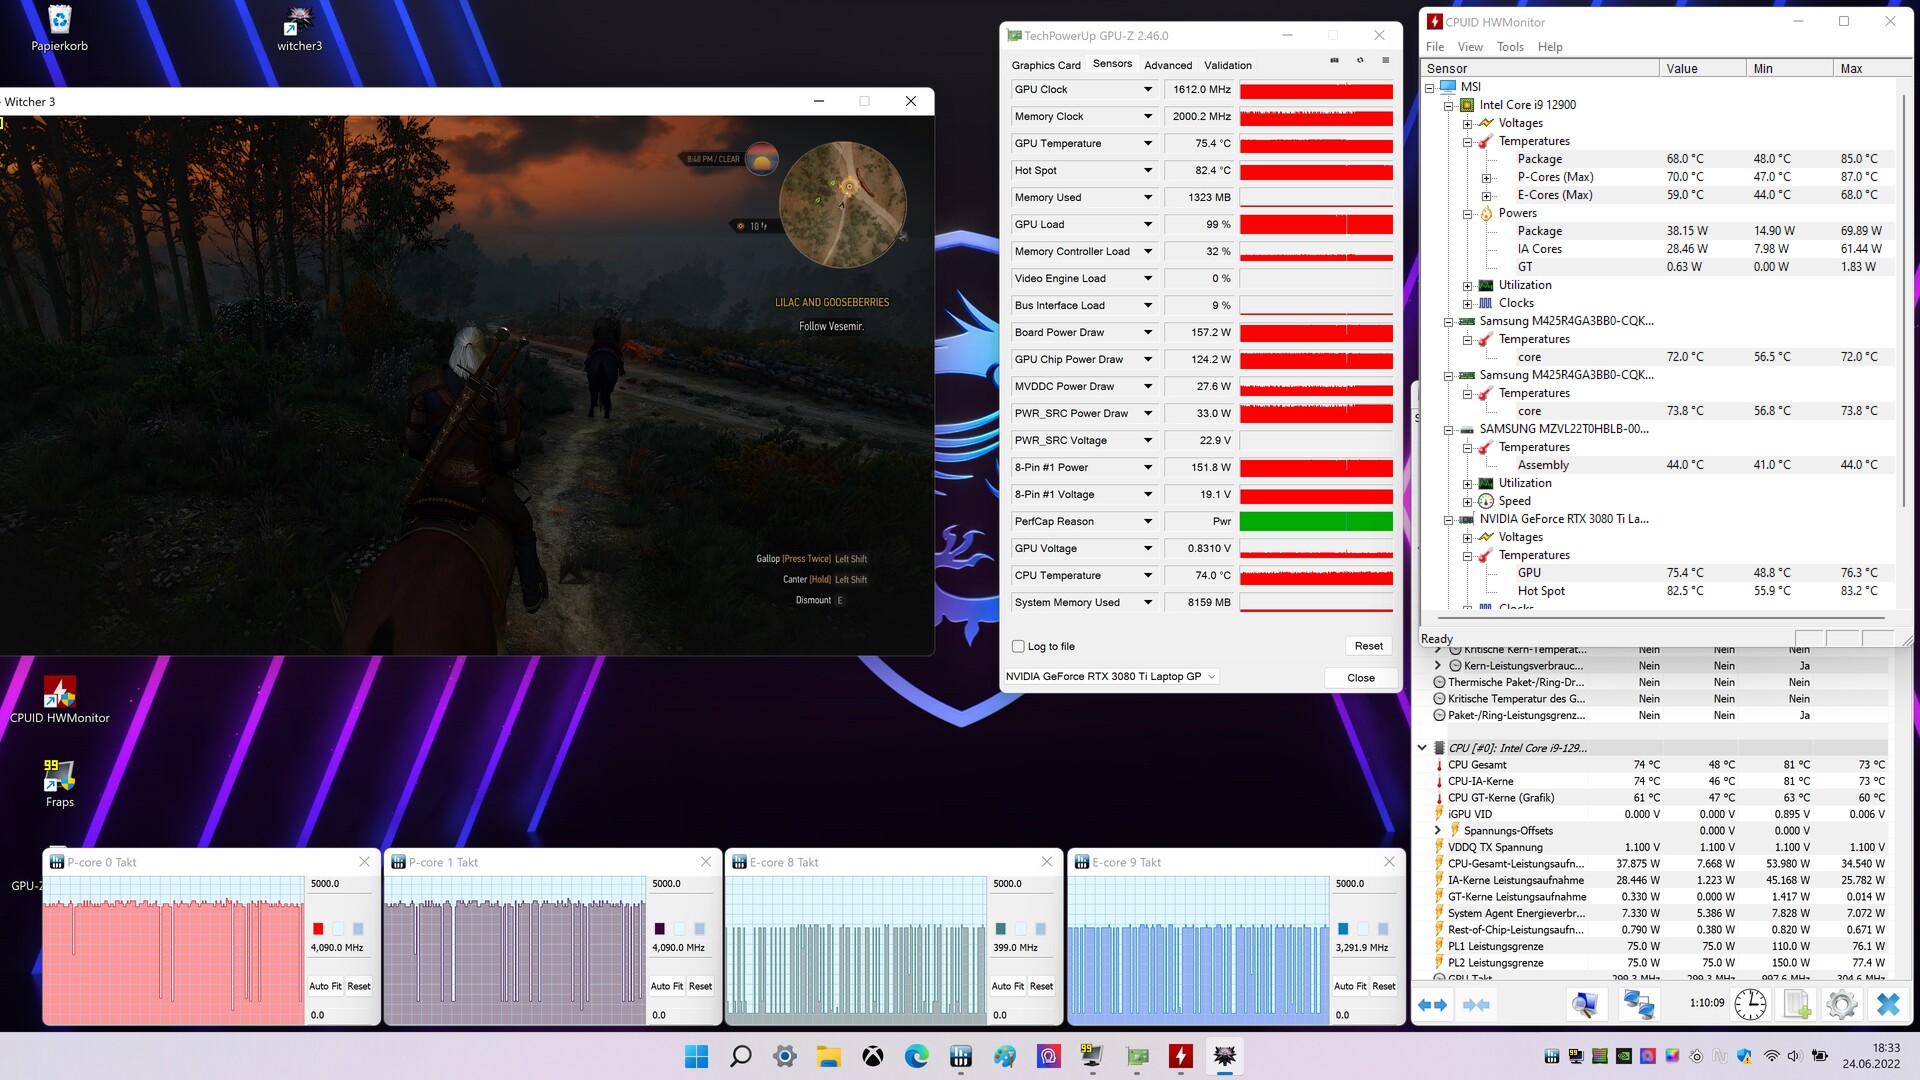Click HWiNFO logging sheet with plus icon

(1797, 1004)
